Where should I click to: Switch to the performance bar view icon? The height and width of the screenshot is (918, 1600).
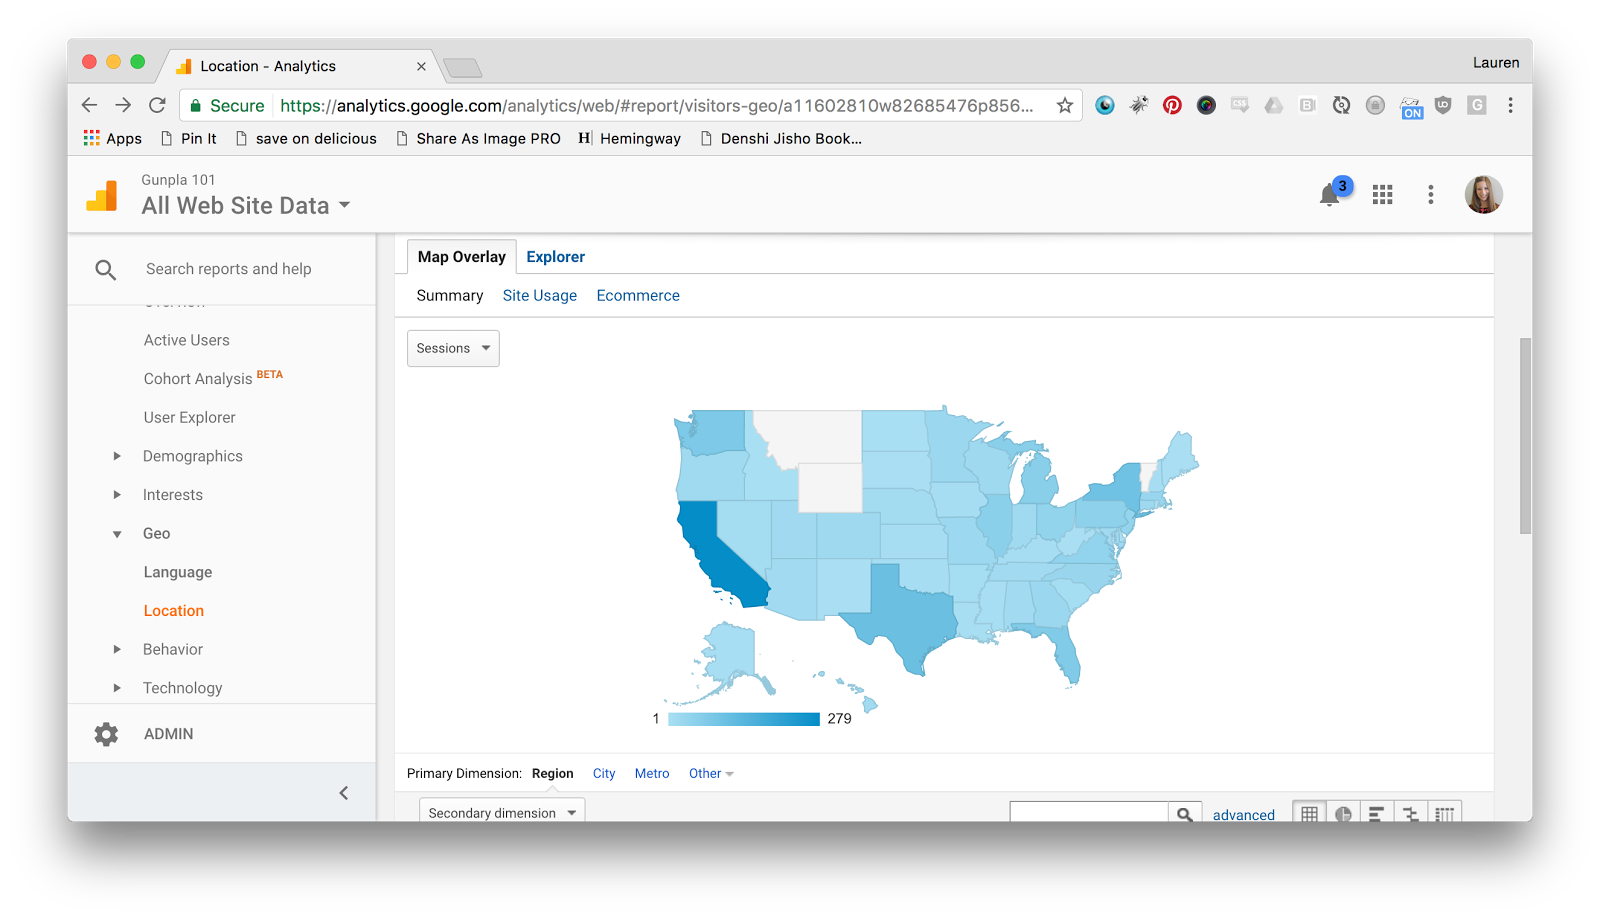tap(1377, 814)
